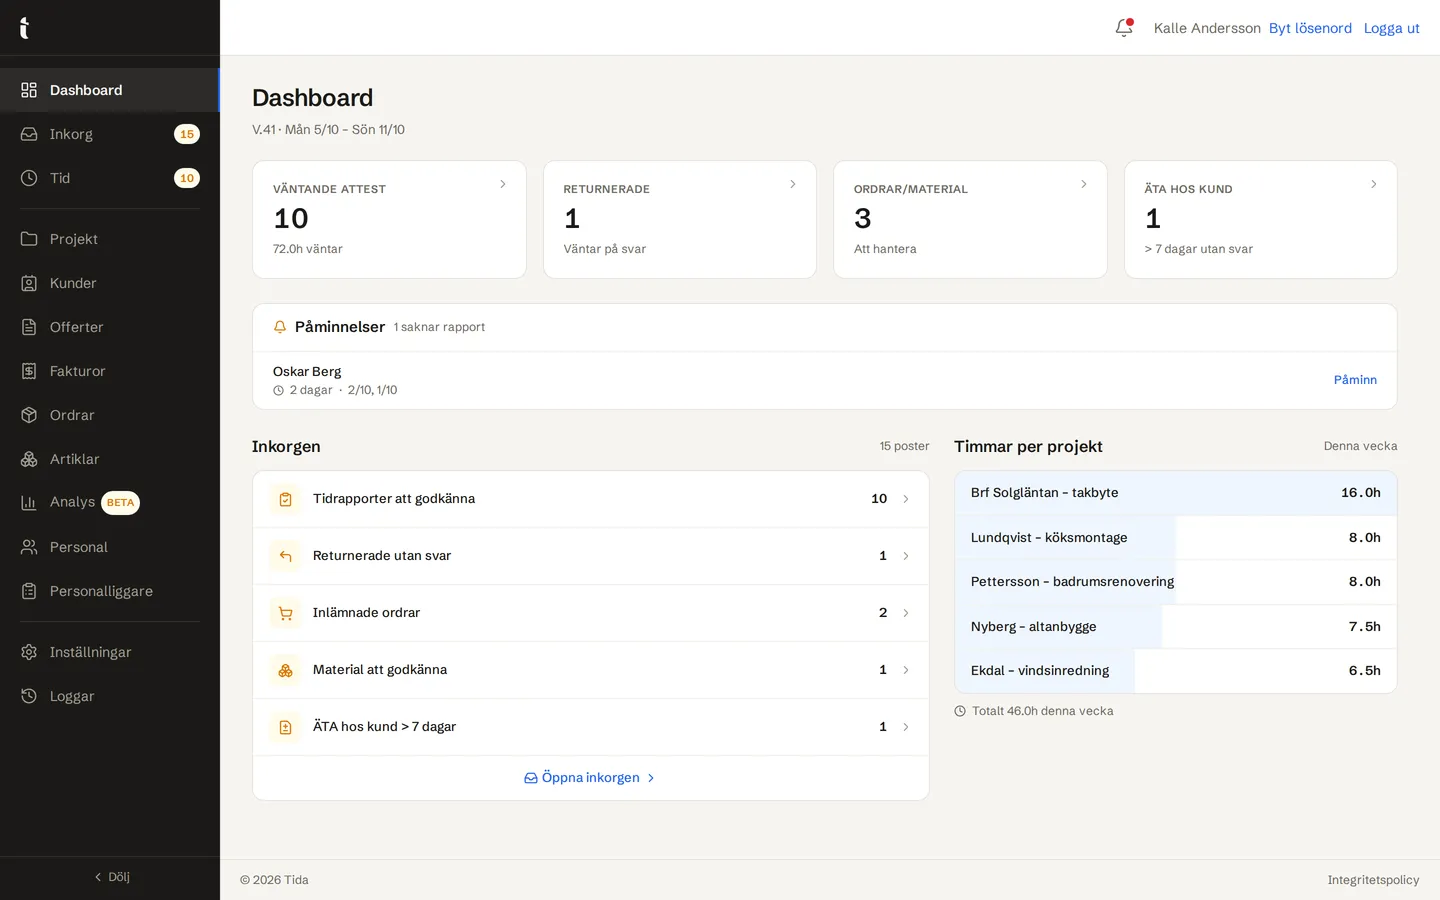The height and width of the screenshot is (900, 1440).
Task: Click the Tidrapporter att godkänna clipboard icon
Action: tap(286, 499)
